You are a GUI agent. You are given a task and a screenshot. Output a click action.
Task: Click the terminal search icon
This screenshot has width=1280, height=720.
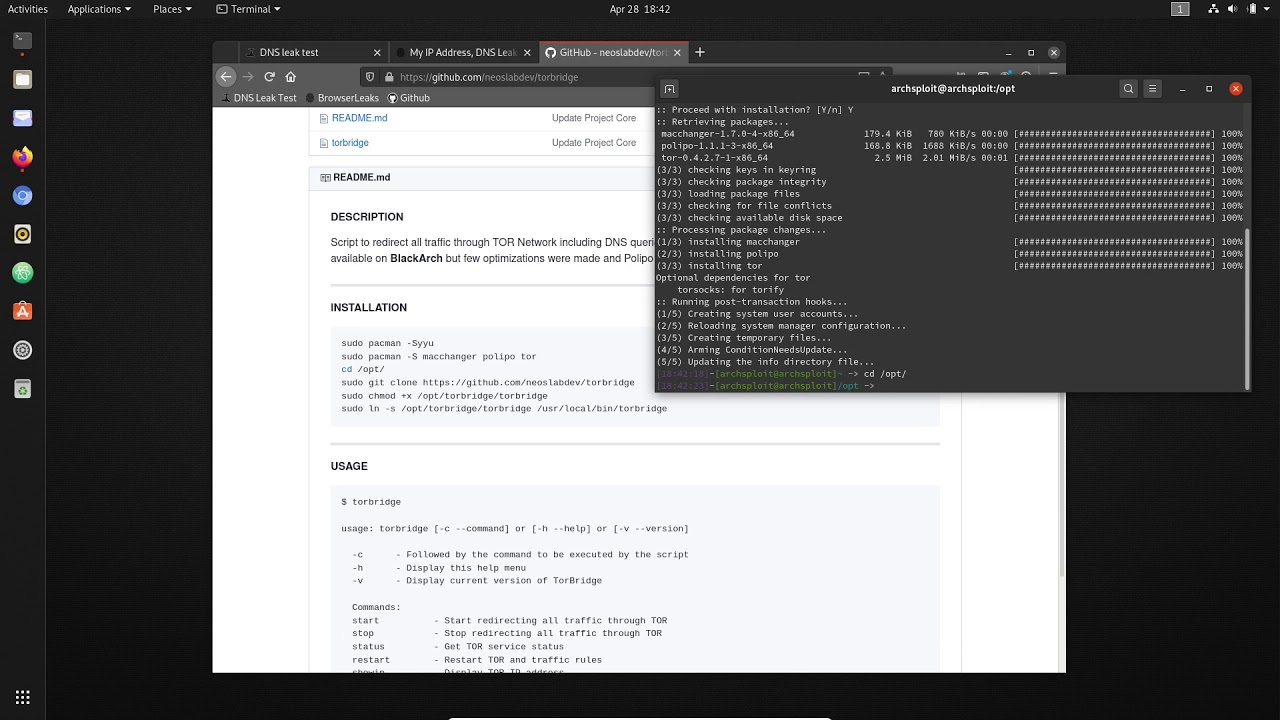(1128, 89)
